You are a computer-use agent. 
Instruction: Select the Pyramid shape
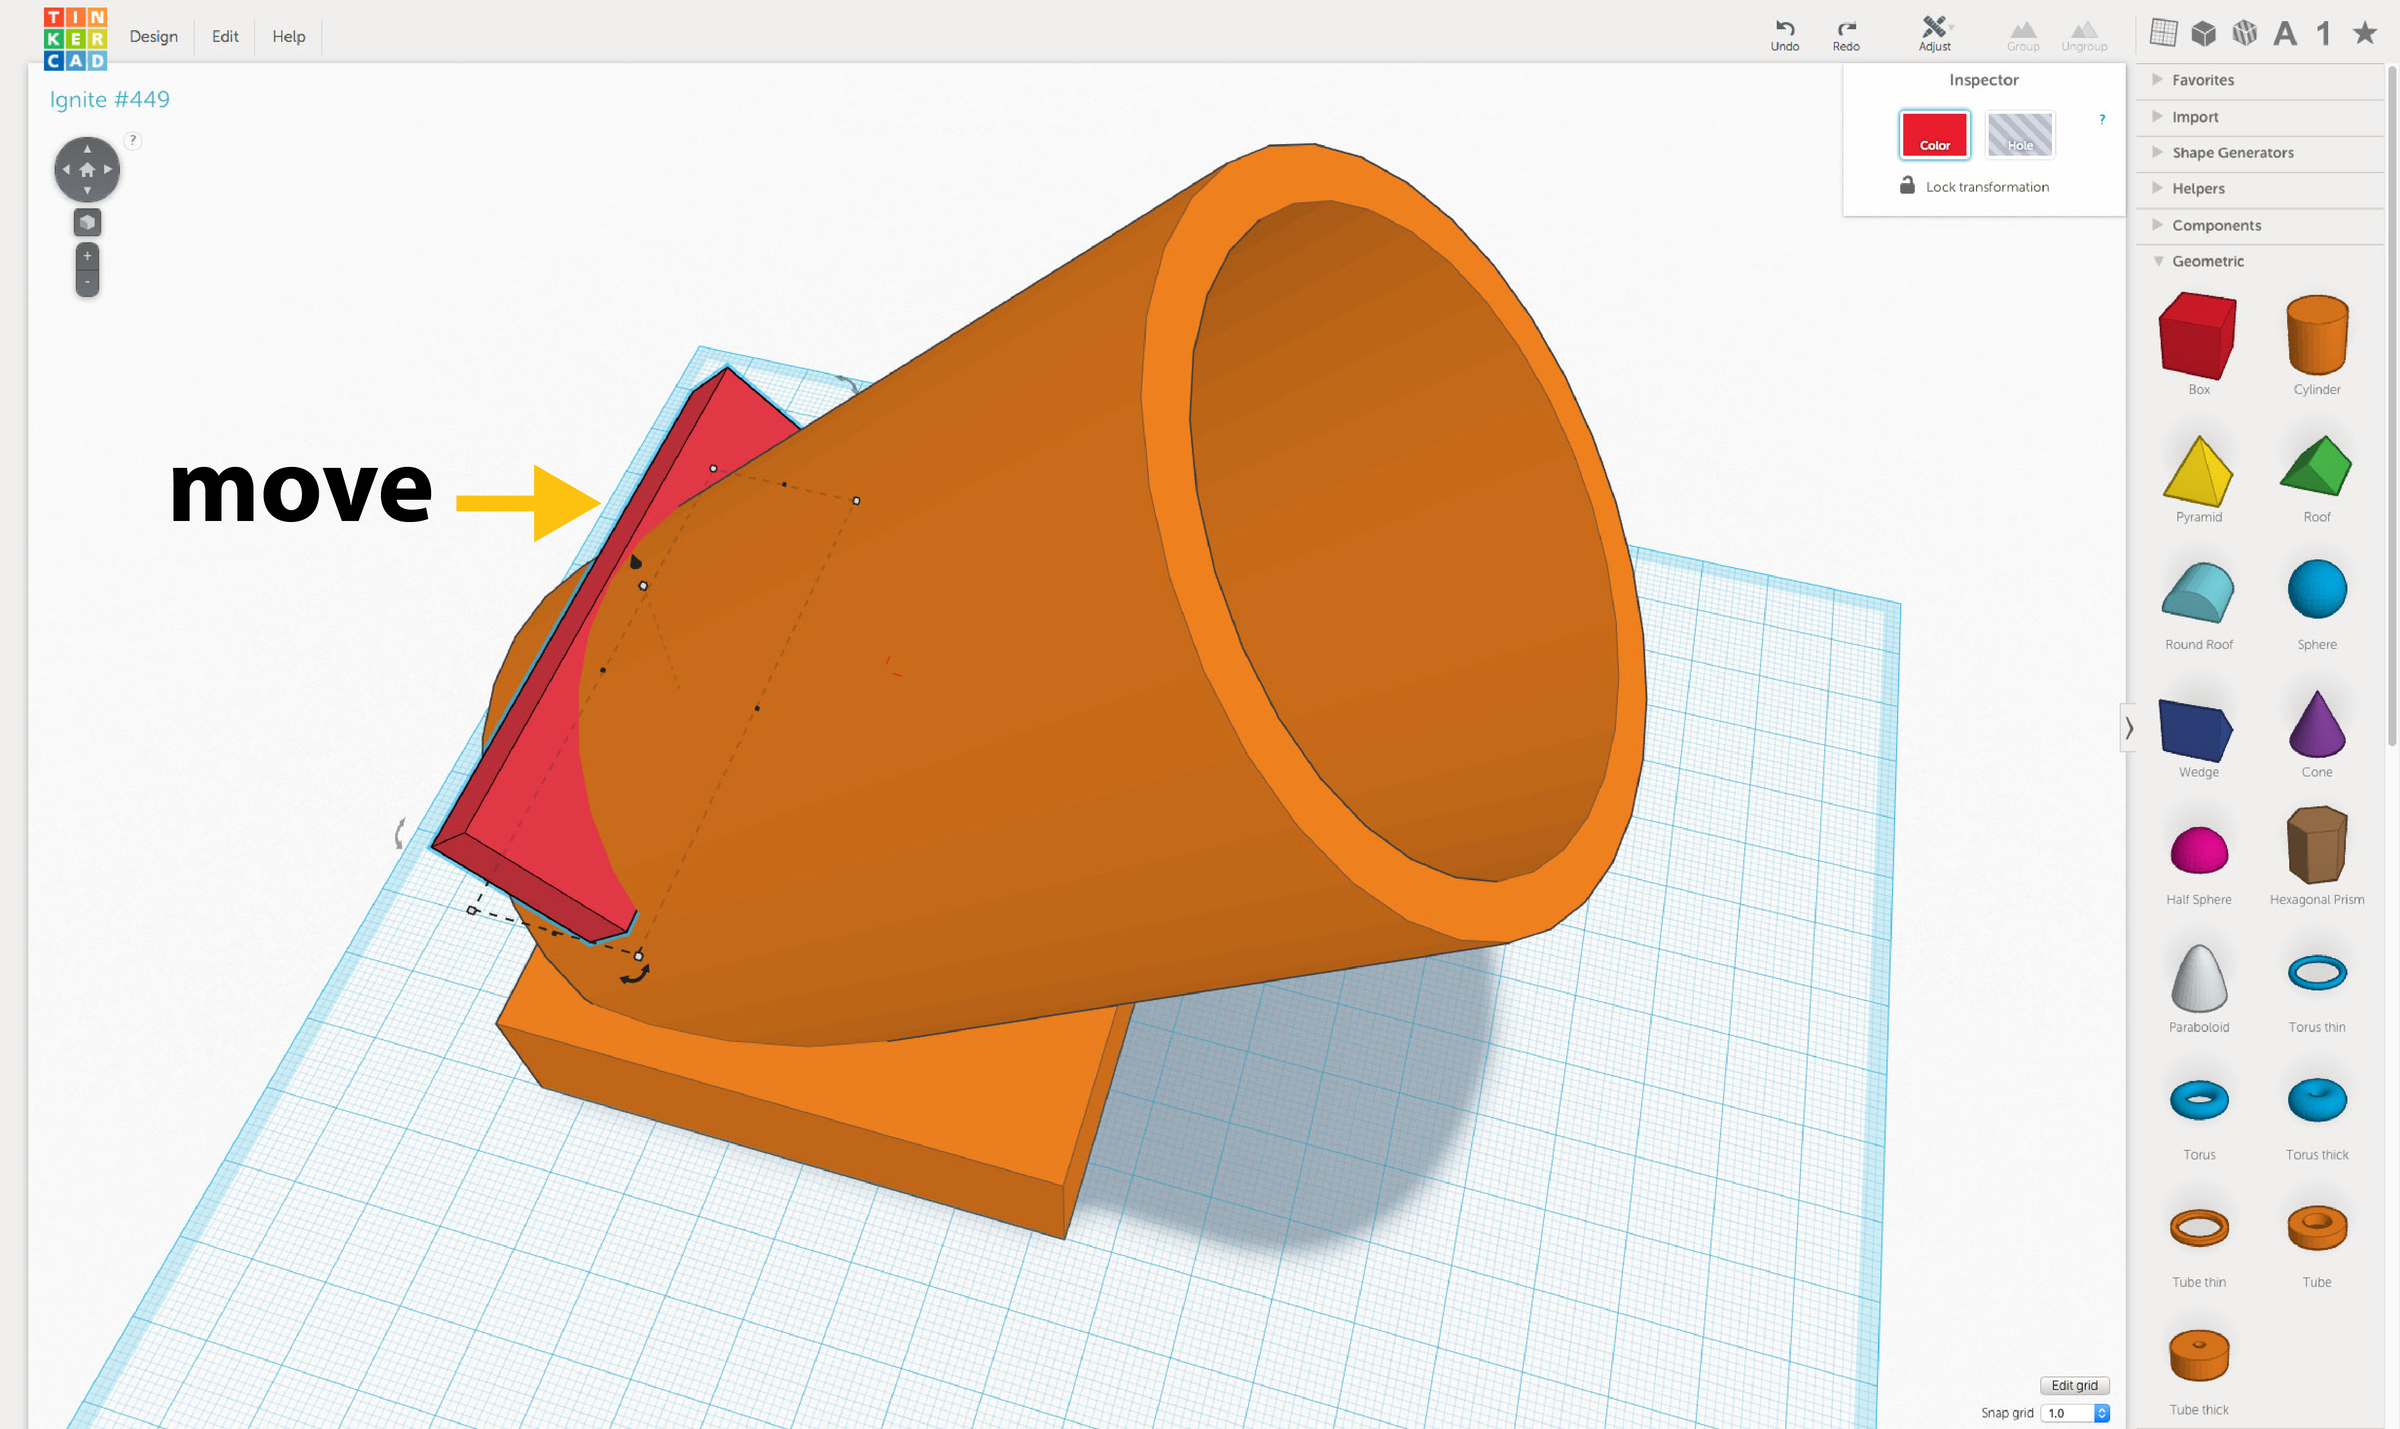coord(2197,472)
